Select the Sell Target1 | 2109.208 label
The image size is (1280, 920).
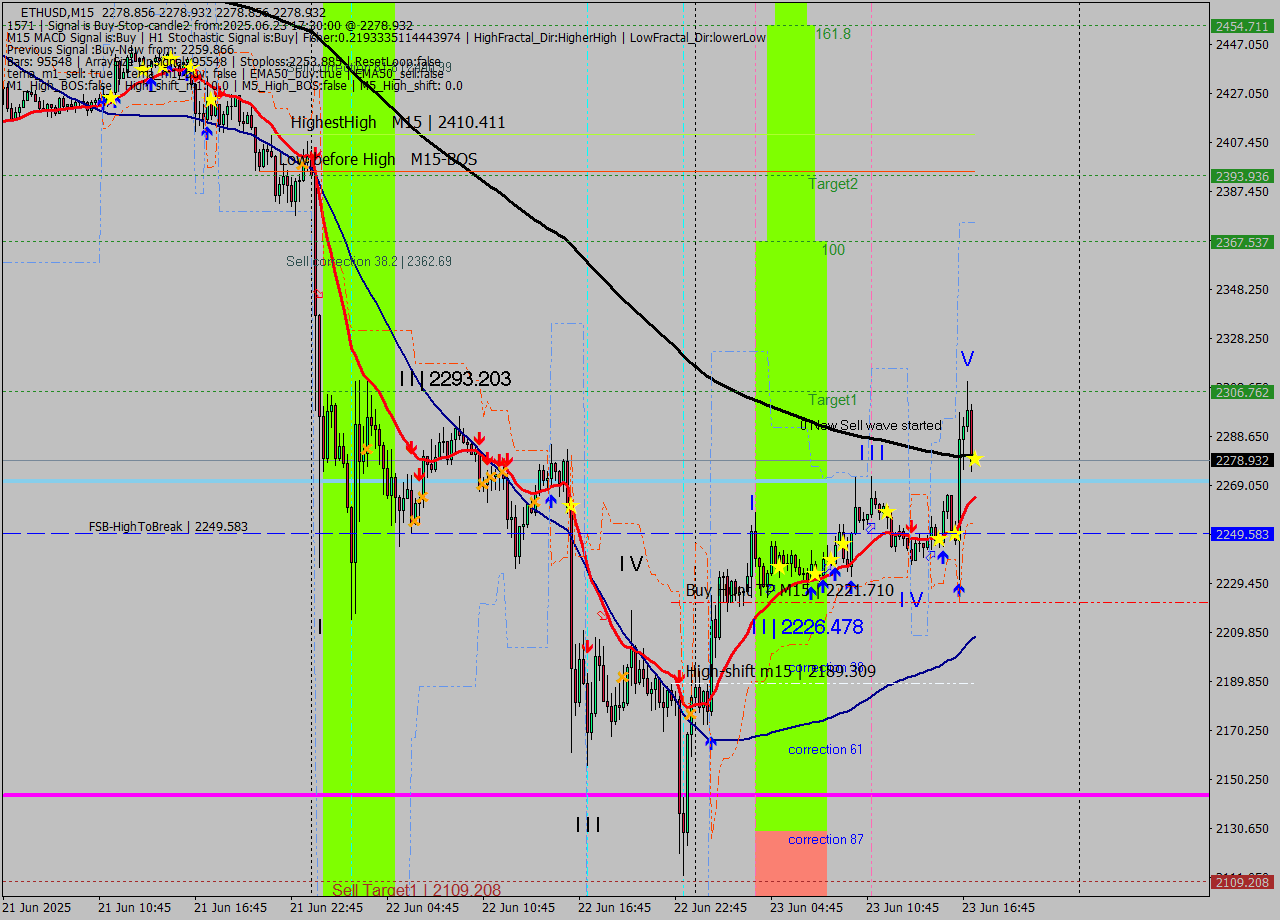pos(416,889)
